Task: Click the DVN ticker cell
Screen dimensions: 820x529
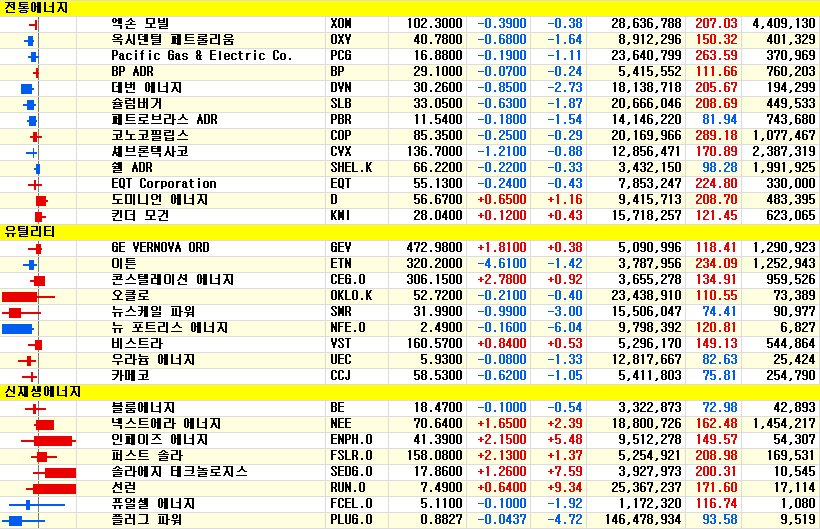Action: coord(340,88)
